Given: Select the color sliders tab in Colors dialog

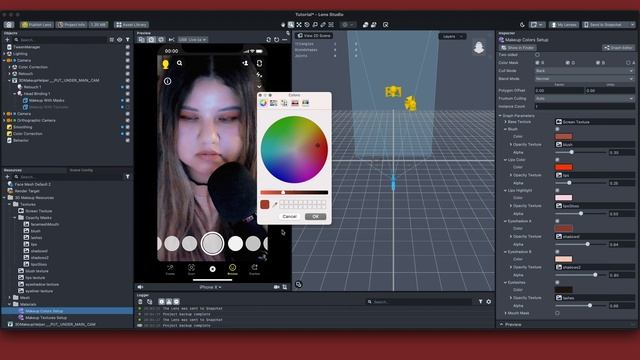Looking at the screenshot, I should coord(273,103).
